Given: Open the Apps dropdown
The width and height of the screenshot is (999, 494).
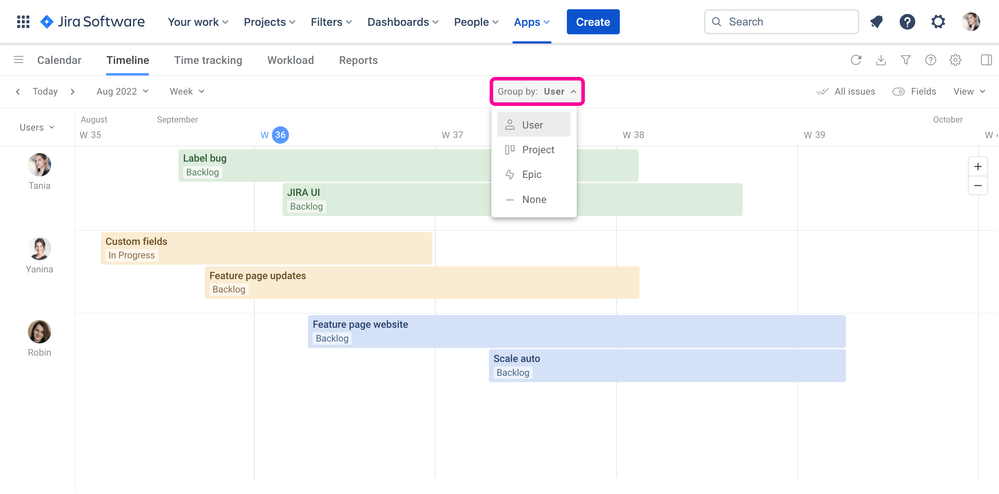Looking at the screenshot, I should coord(532,22).
